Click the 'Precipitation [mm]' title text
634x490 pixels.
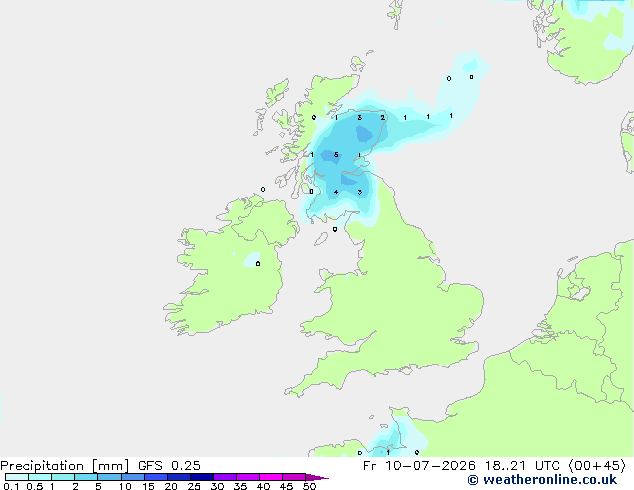tap(65, 466)
